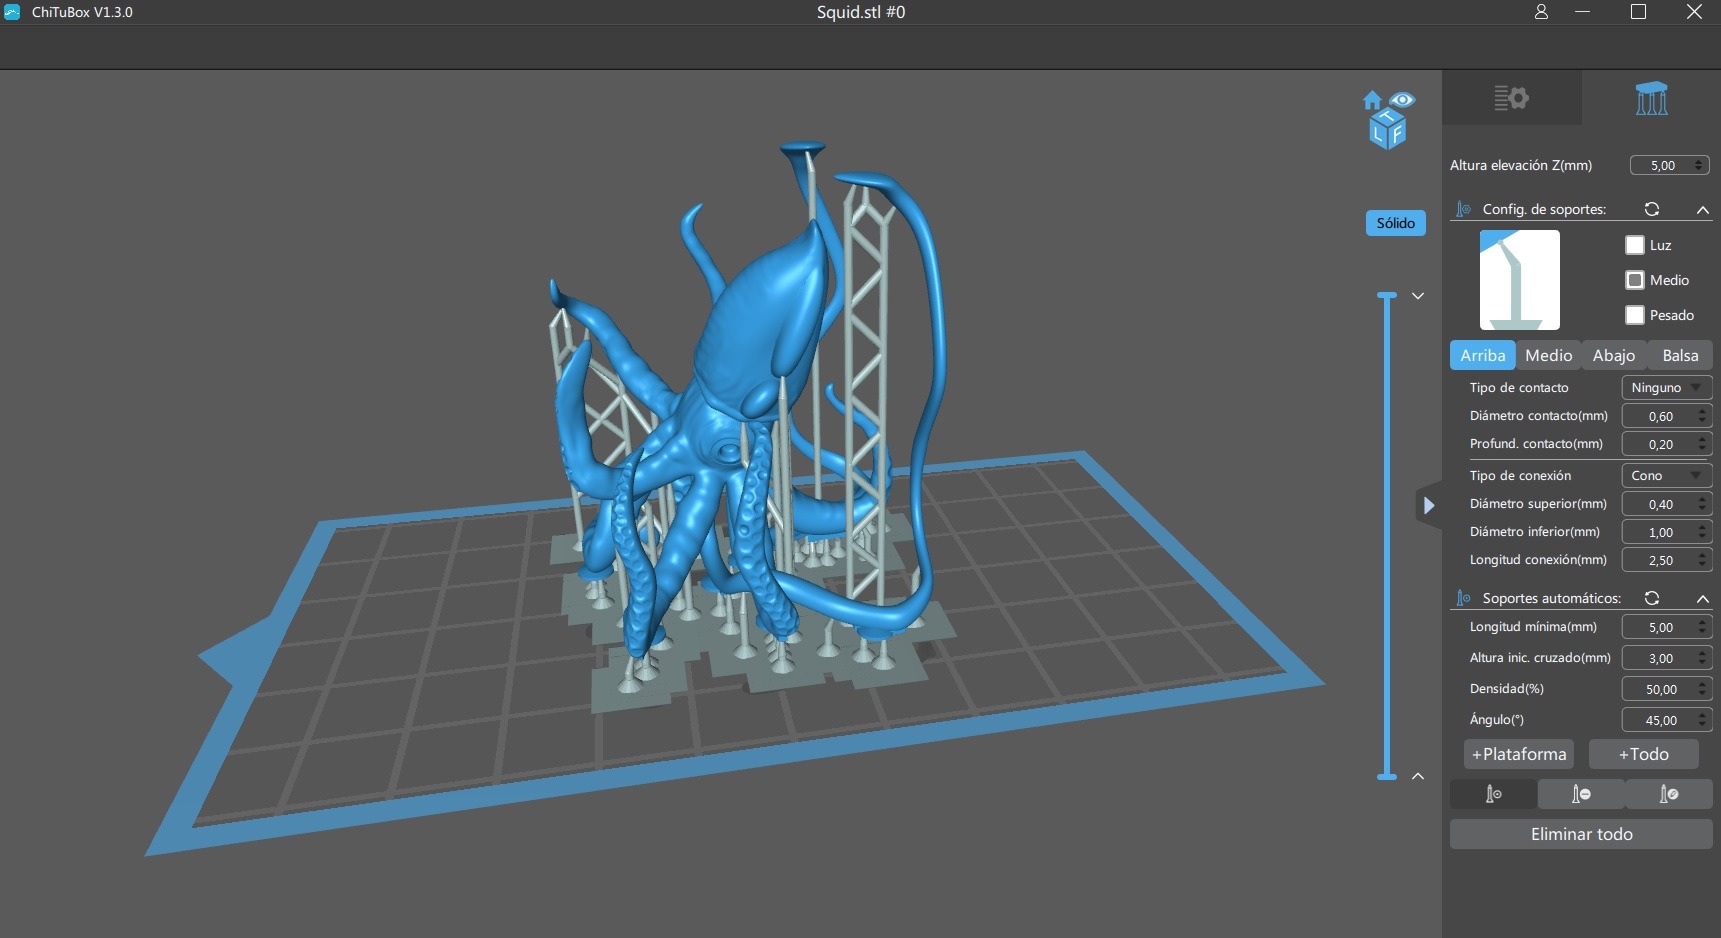Select the add support tool icon

coord(1493,794)
